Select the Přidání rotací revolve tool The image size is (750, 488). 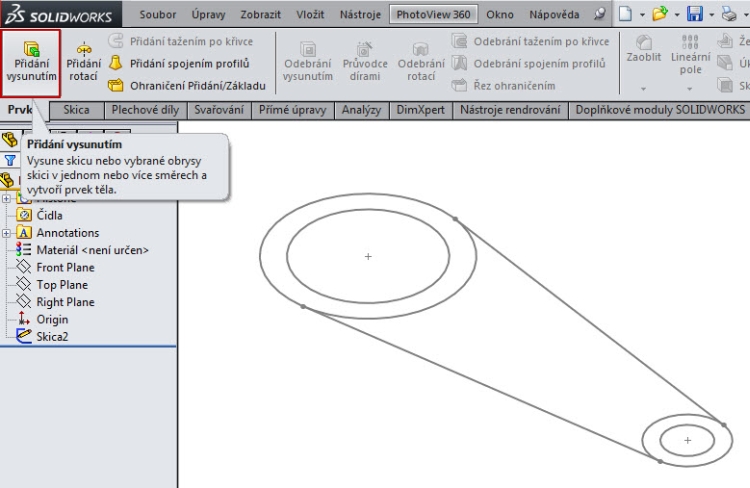83,62
